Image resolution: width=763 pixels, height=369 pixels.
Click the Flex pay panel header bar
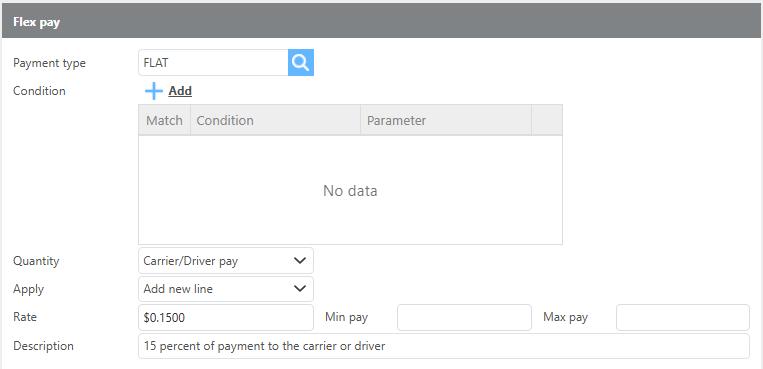click(382, 22)
